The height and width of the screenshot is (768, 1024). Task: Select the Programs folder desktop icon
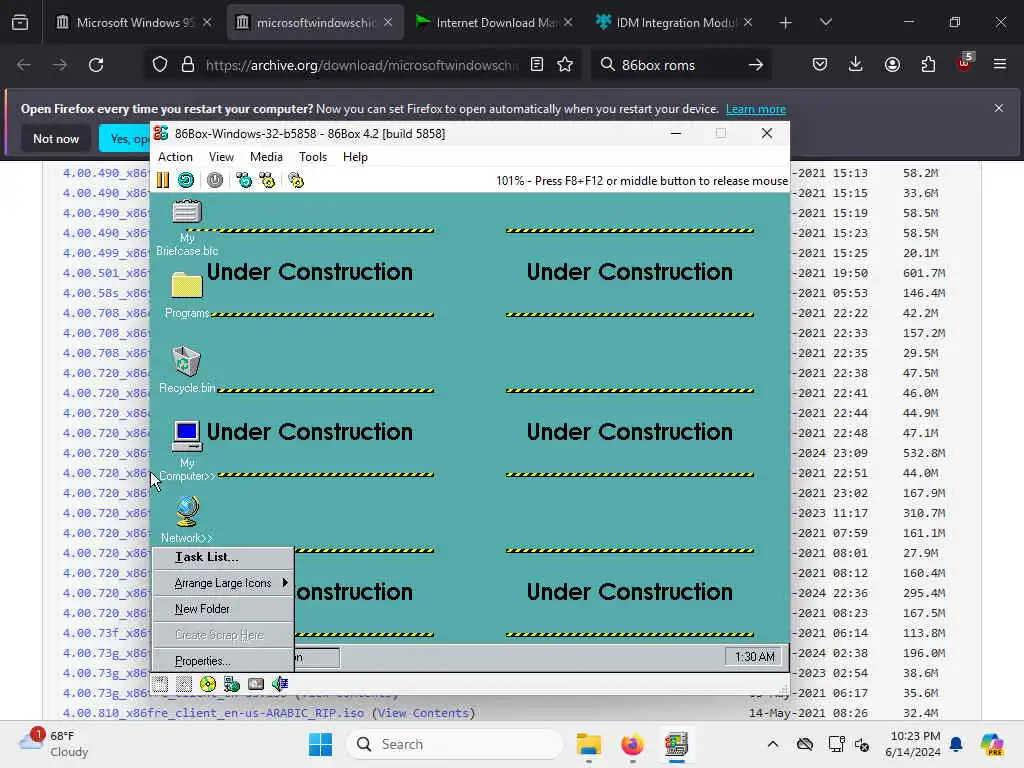pos(187,295)
